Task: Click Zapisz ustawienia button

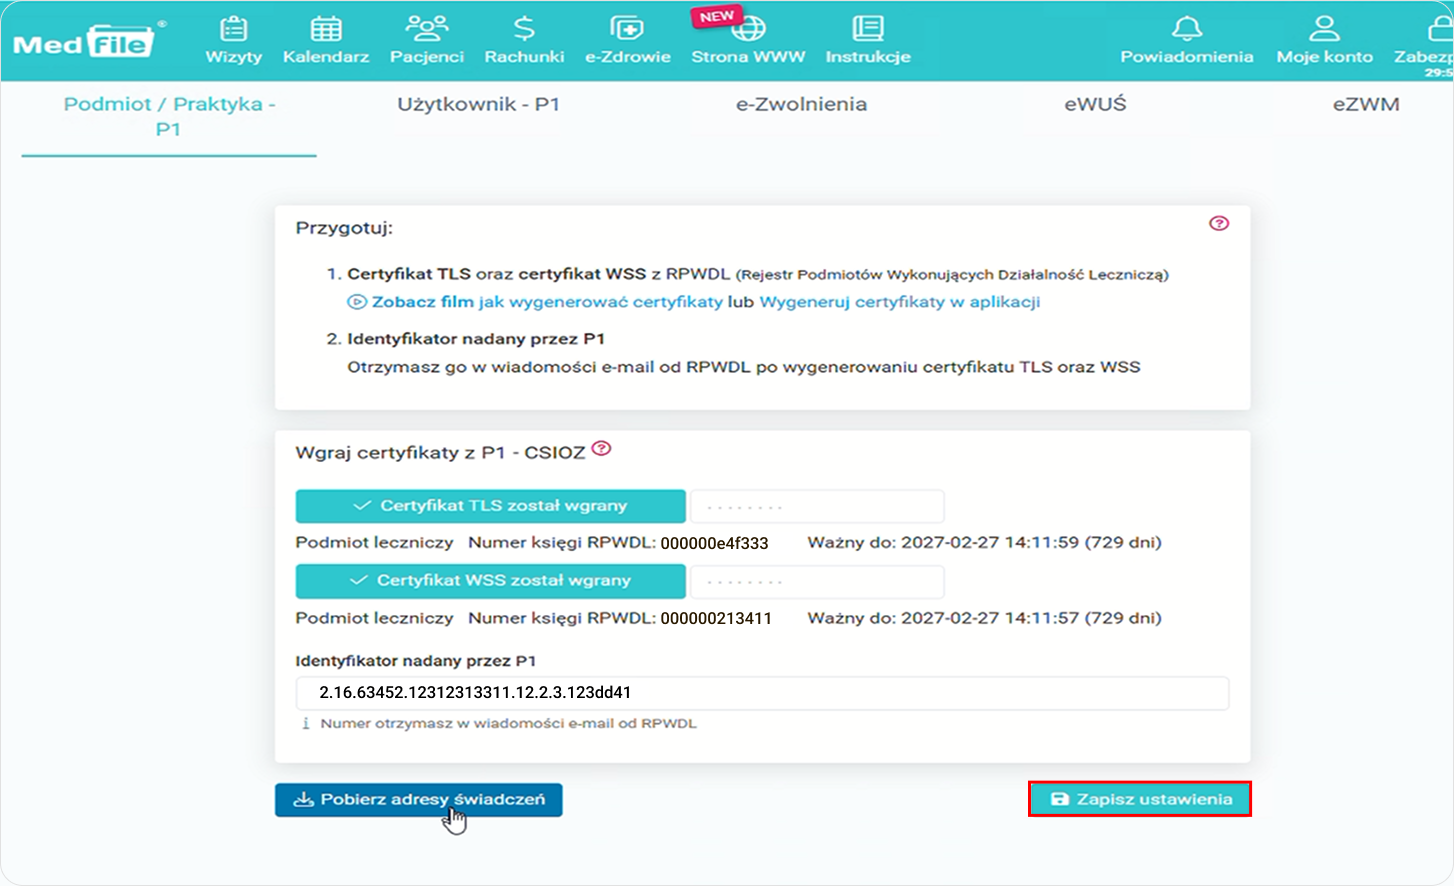Action: pos(1140,799)
